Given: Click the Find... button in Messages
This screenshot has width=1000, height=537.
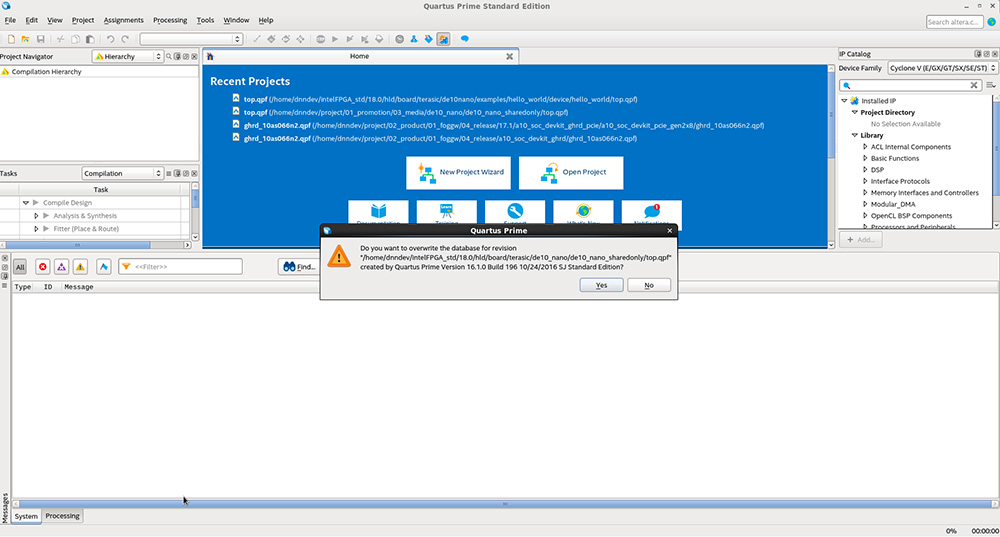Looking at the screenshot, I should pyautogui.click(x=300, y=267).
